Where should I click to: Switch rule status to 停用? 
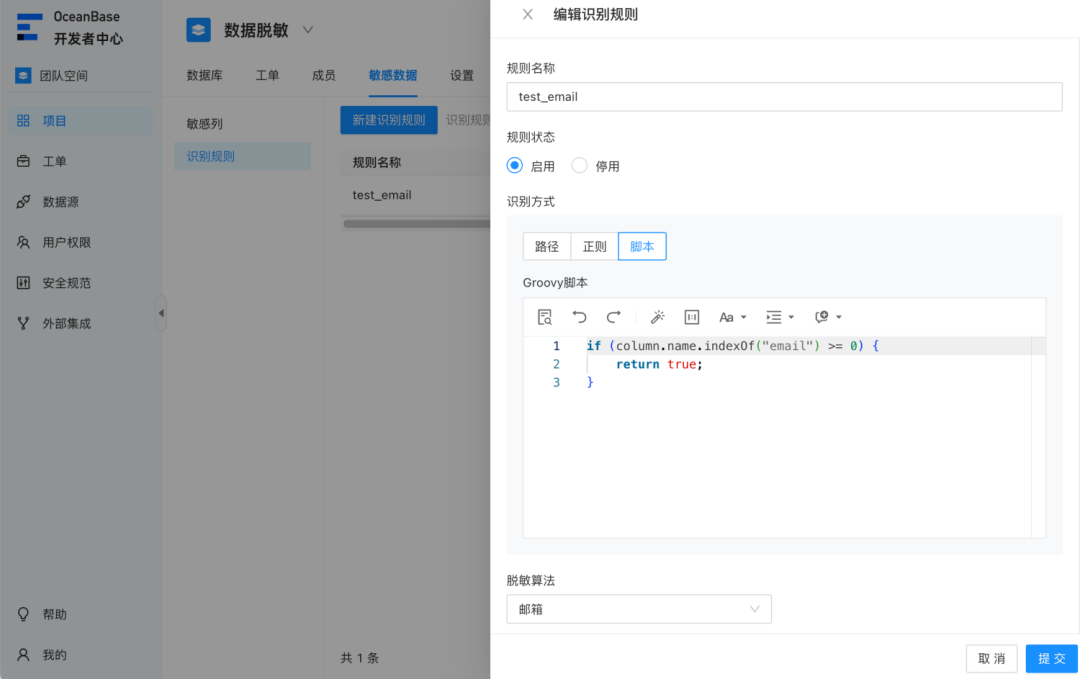[580, 165]
